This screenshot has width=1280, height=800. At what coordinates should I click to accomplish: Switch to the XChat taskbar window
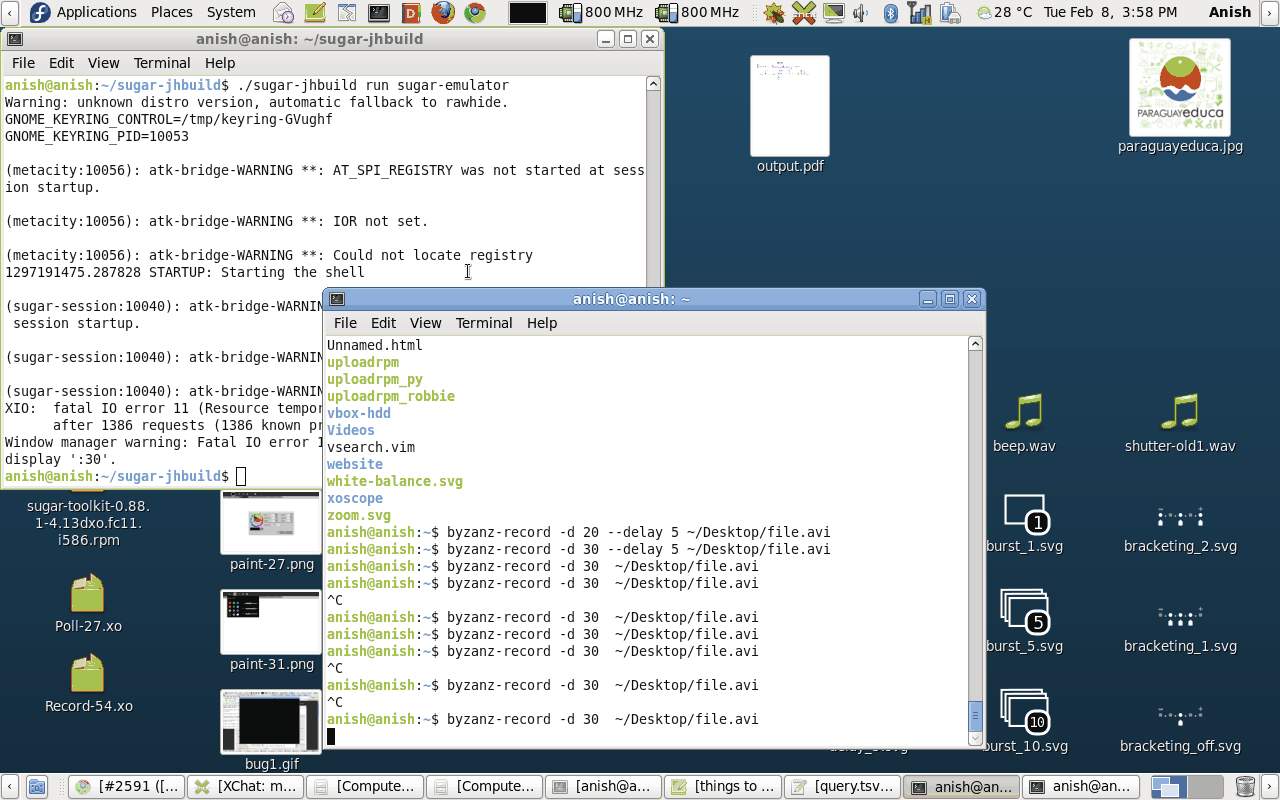(x=246, y=787)
